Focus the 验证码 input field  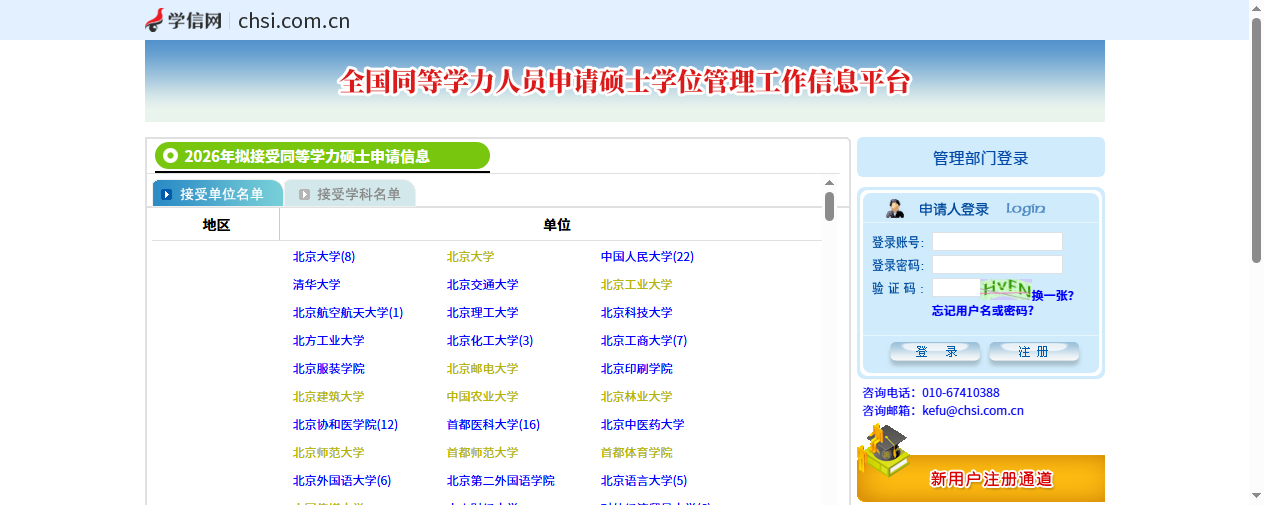click(956, 288)
